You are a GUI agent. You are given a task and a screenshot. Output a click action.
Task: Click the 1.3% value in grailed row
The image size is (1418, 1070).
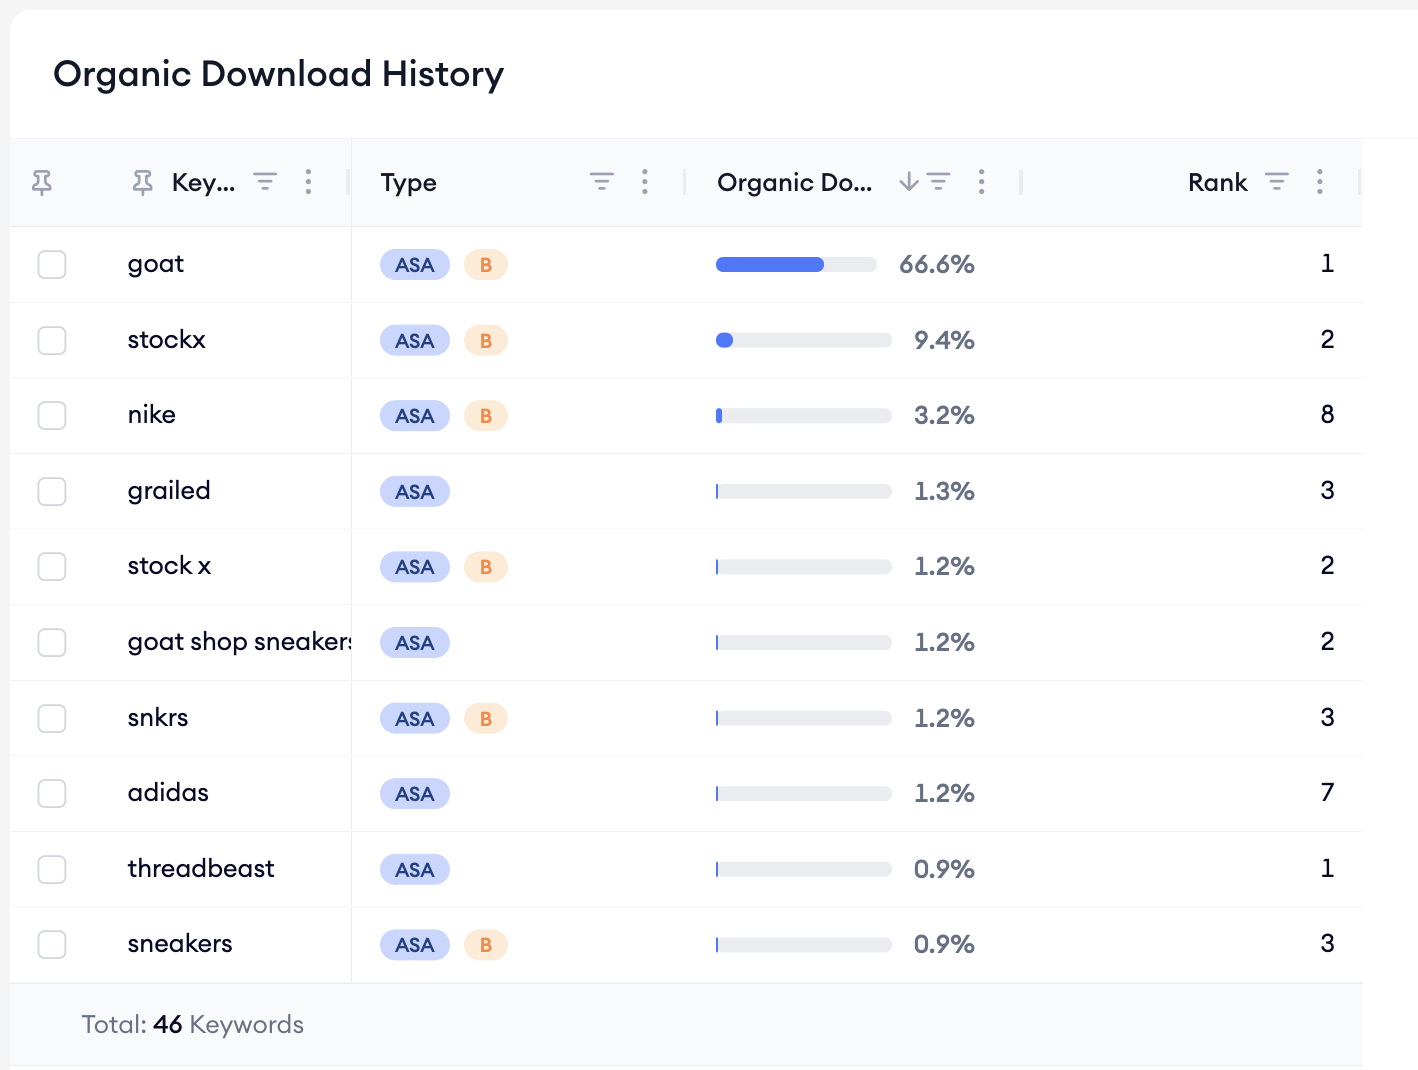click(x=944, y=491)
